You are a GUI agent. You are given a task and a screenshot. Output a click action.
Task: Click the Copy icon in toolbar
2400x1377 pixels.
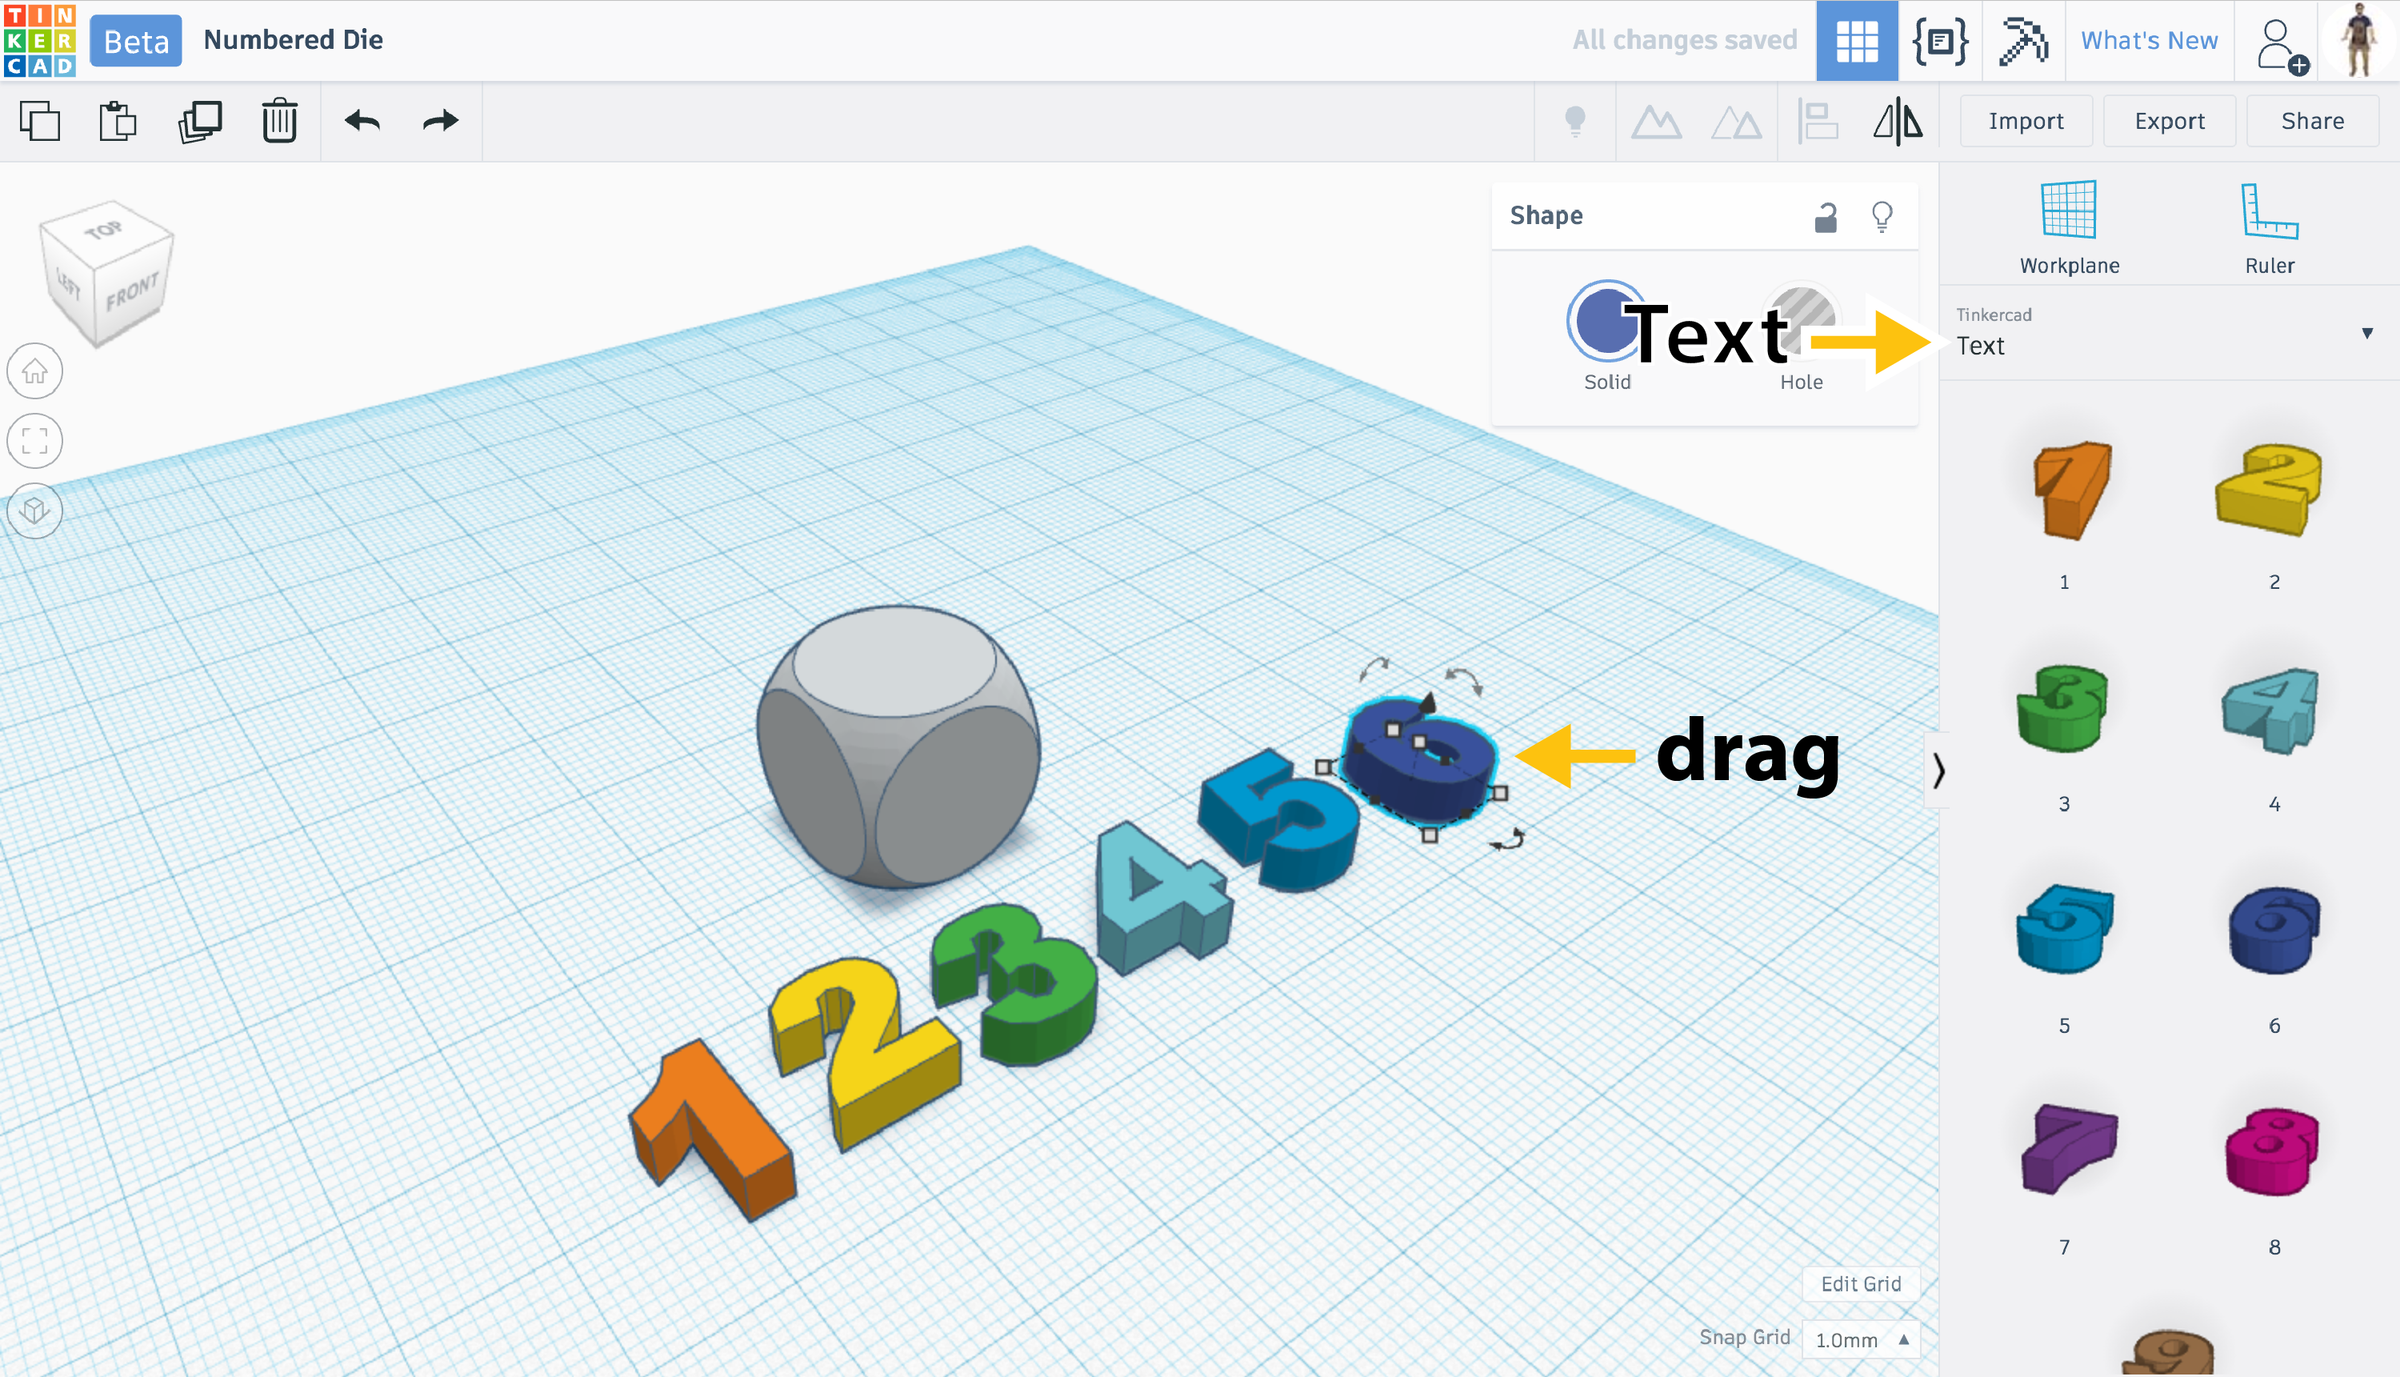[40, 122]
